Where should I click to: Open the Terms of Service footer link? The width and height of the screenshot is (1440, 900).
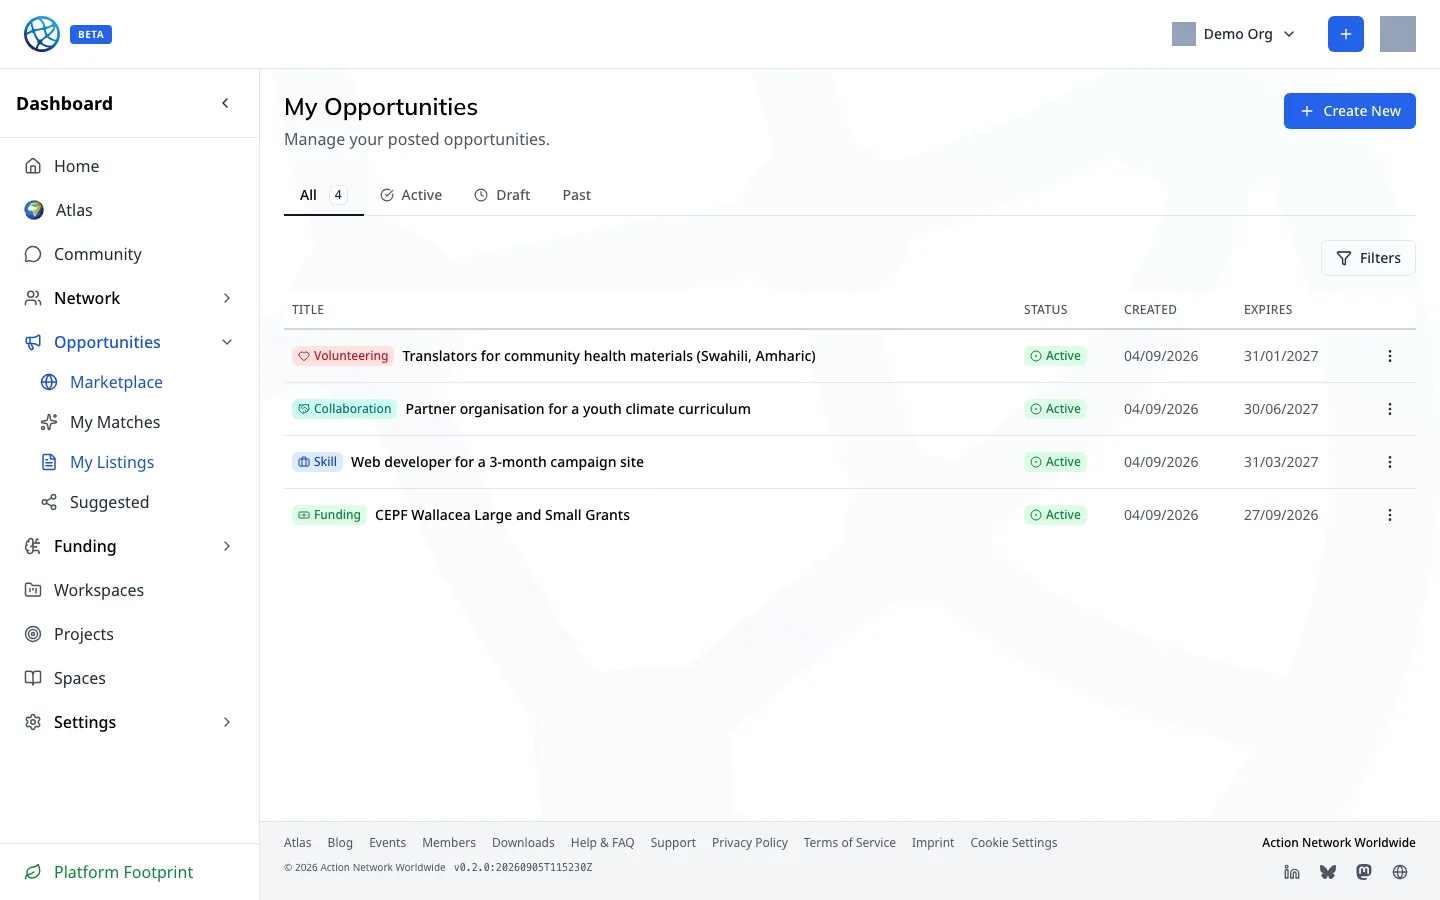850,843
